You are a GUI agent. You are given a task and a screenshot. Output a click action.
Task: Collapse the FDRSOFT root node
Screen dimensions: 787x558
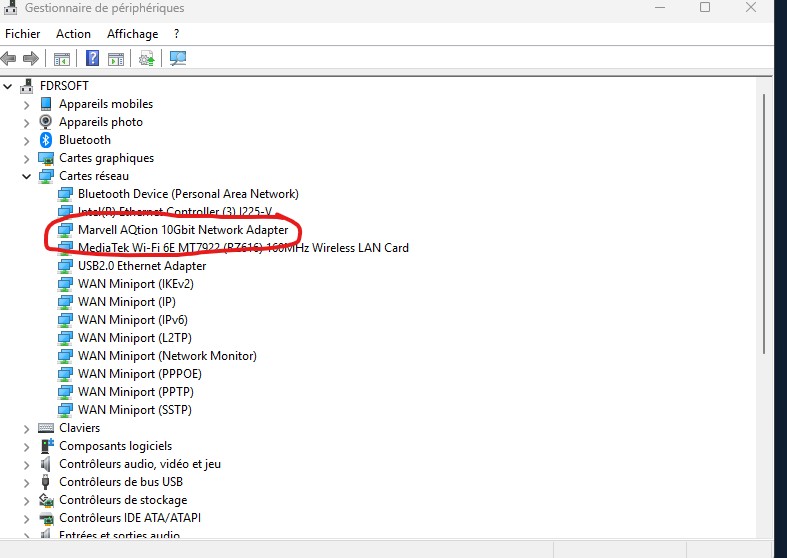8,86
